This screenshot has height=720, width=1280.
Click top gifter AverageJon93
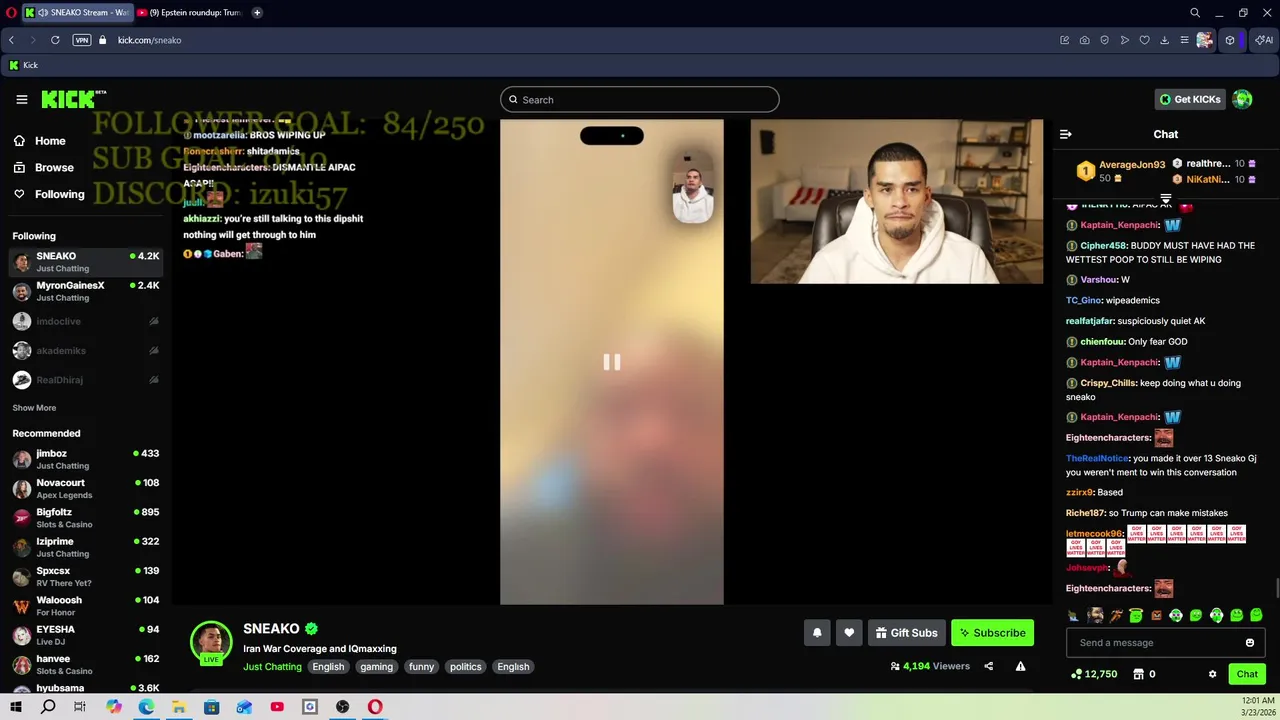tap(1131, 165)
